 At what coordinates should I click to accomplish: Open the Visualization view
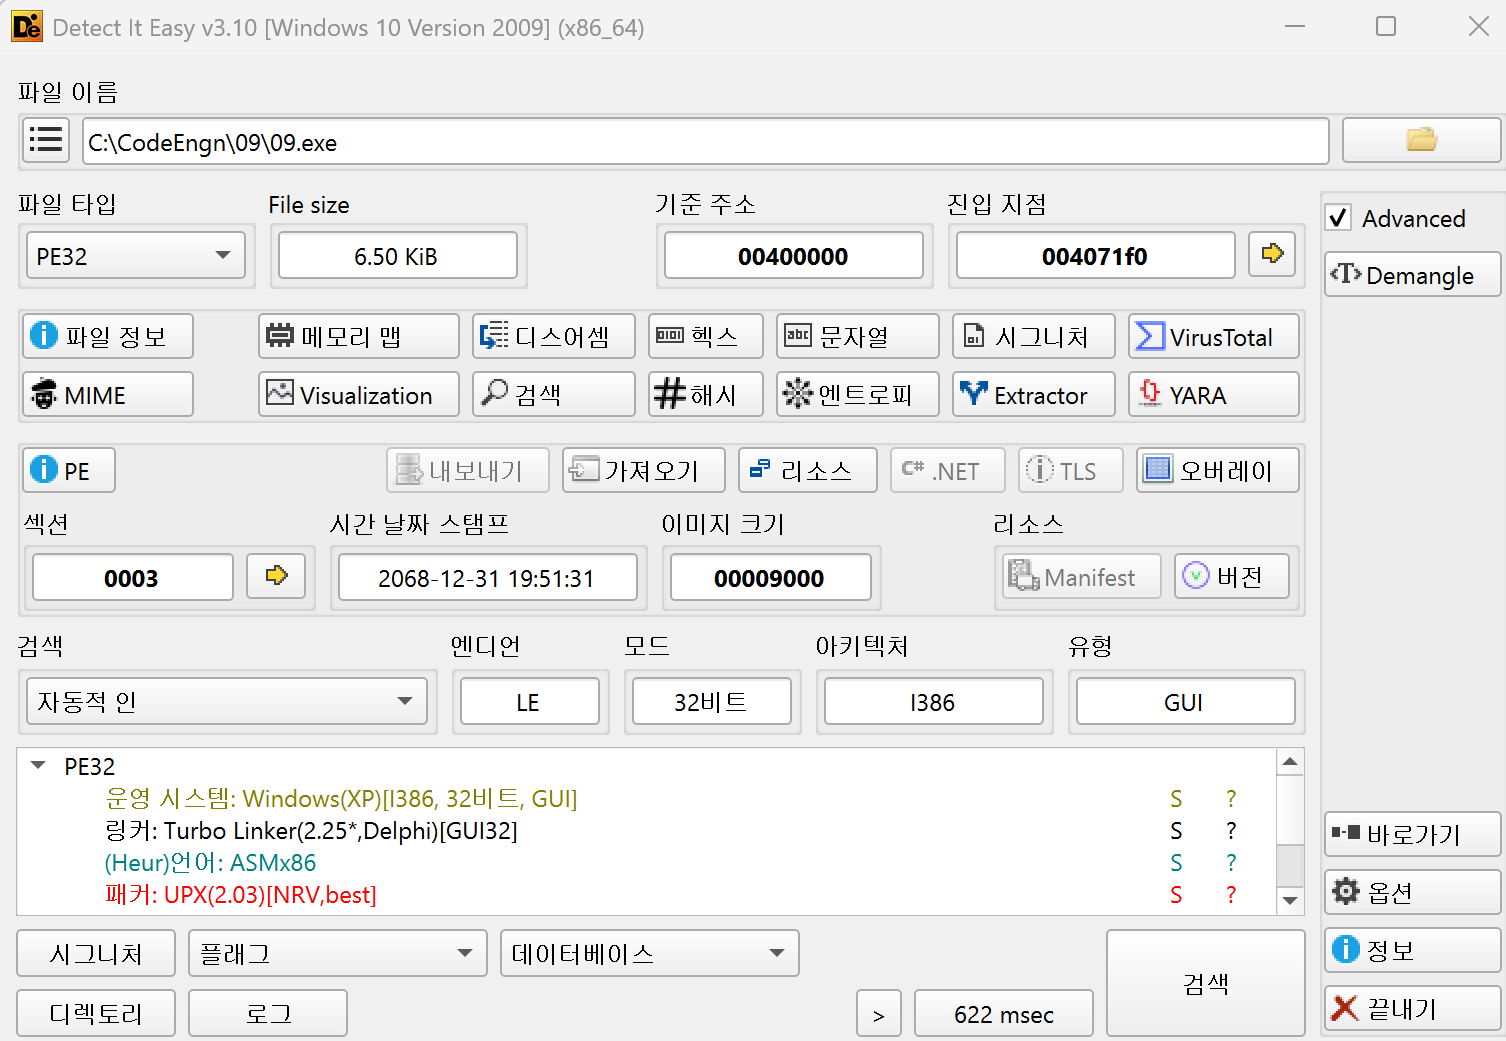(359, 394)
